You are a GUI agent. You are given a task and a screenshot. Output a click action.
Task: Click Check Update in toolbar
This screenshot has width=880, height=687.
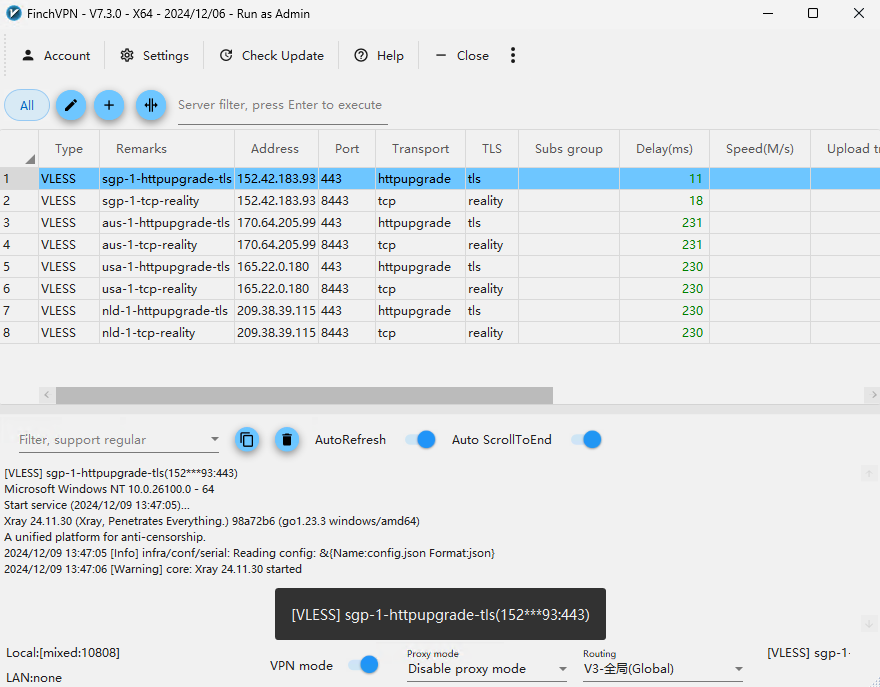click(271, 56)
